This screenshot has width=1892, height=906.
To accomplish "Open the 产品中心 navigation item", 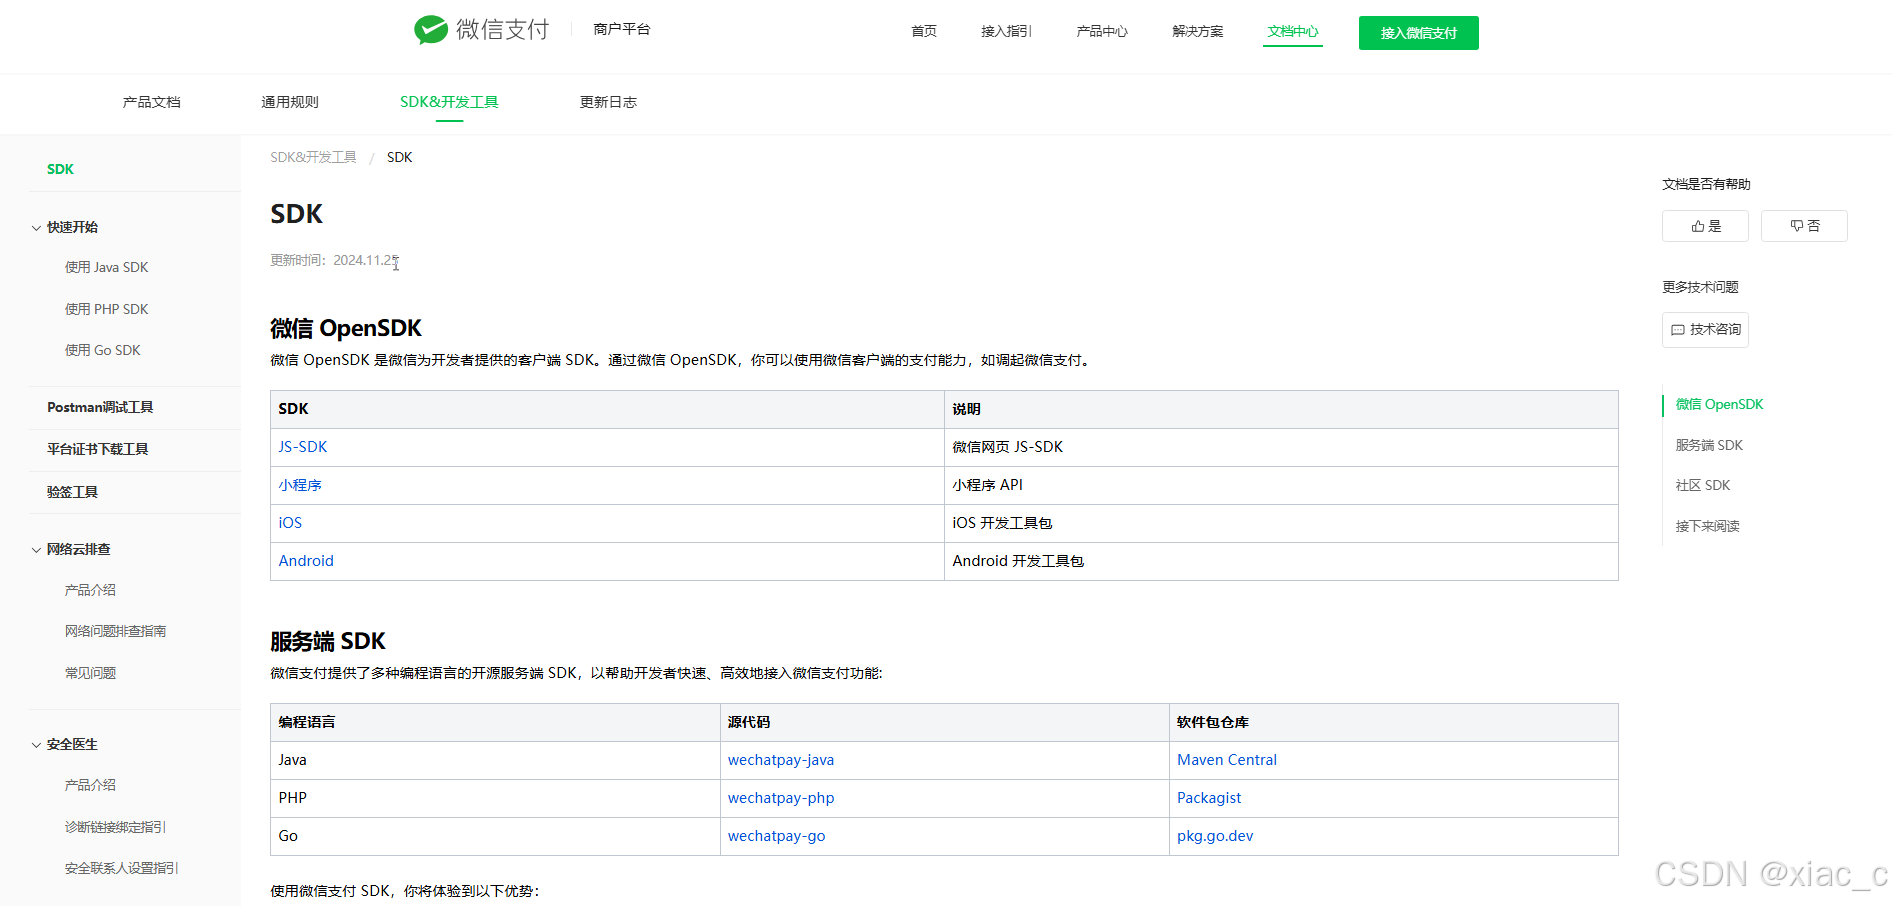I will pos(1102,31).
